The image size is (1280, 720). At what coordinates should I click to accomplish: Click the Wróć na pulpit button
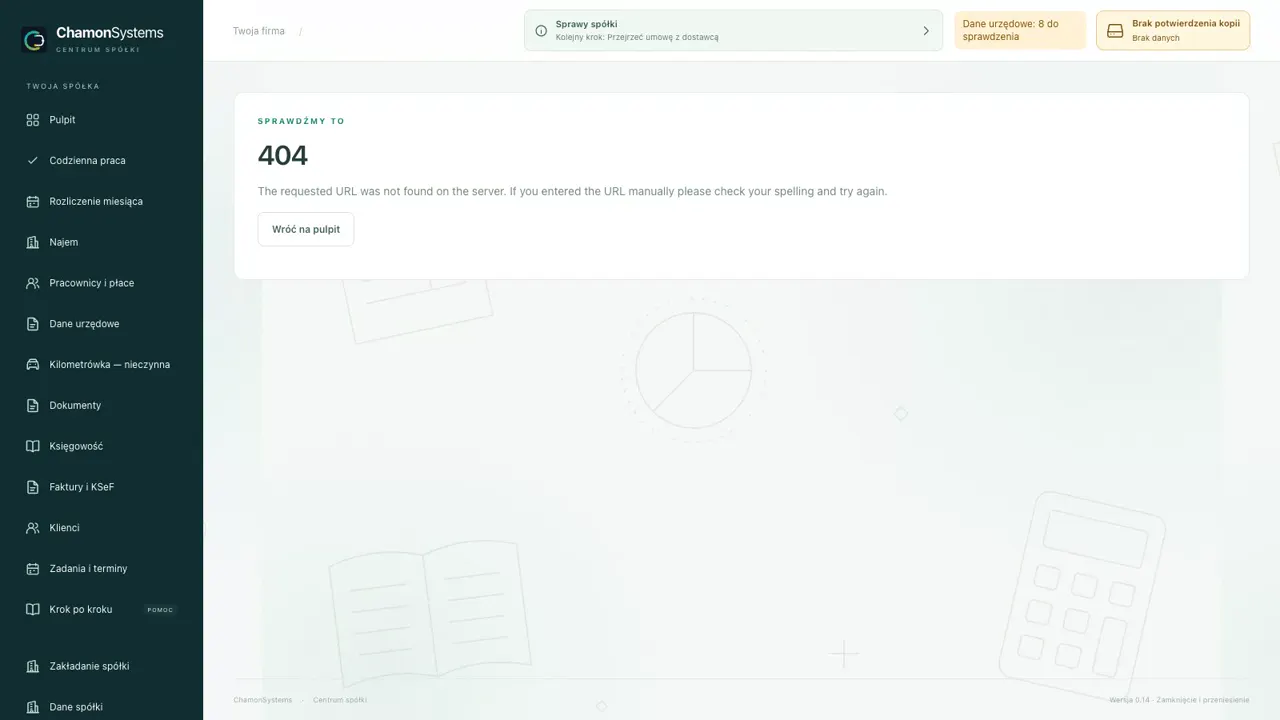306,229
